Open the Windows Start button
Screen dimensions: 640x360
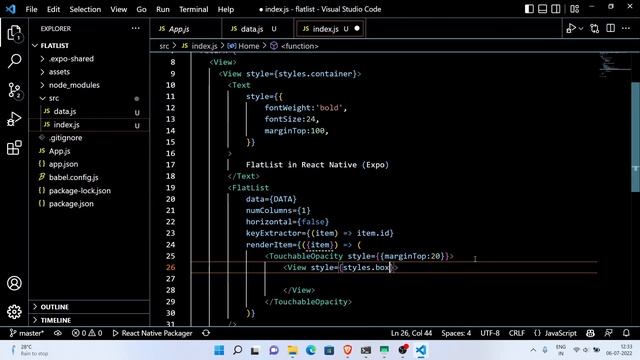pyautogui.click(x=219, y=350)
